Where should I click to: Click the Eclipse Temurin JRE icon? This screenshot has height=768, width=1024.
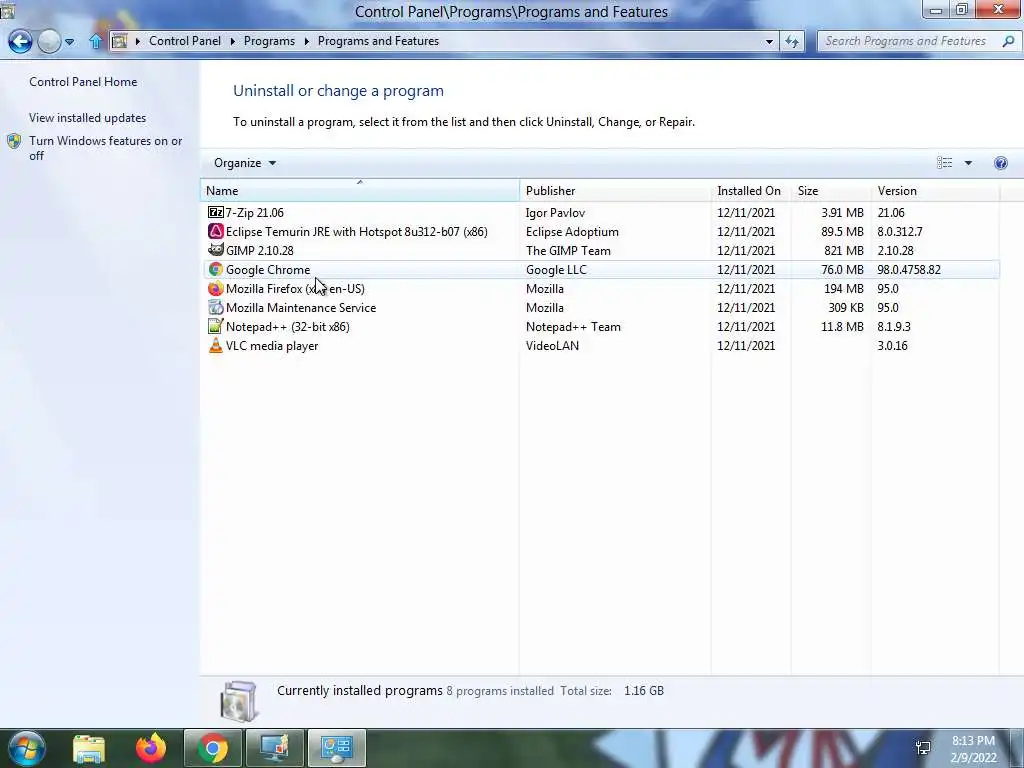coord(215,231)
